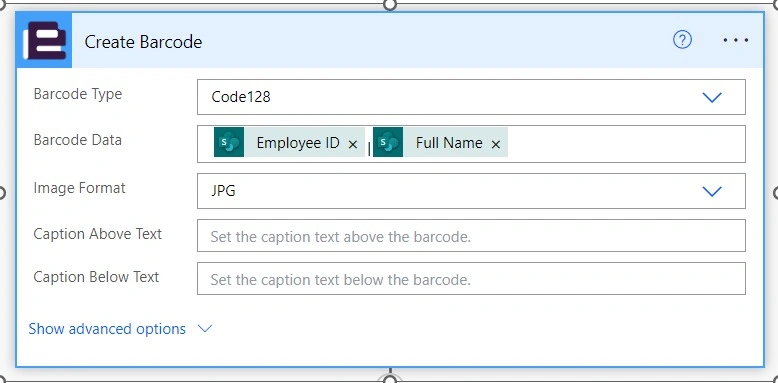Focus the Caption Above Text field

(471, 236)
